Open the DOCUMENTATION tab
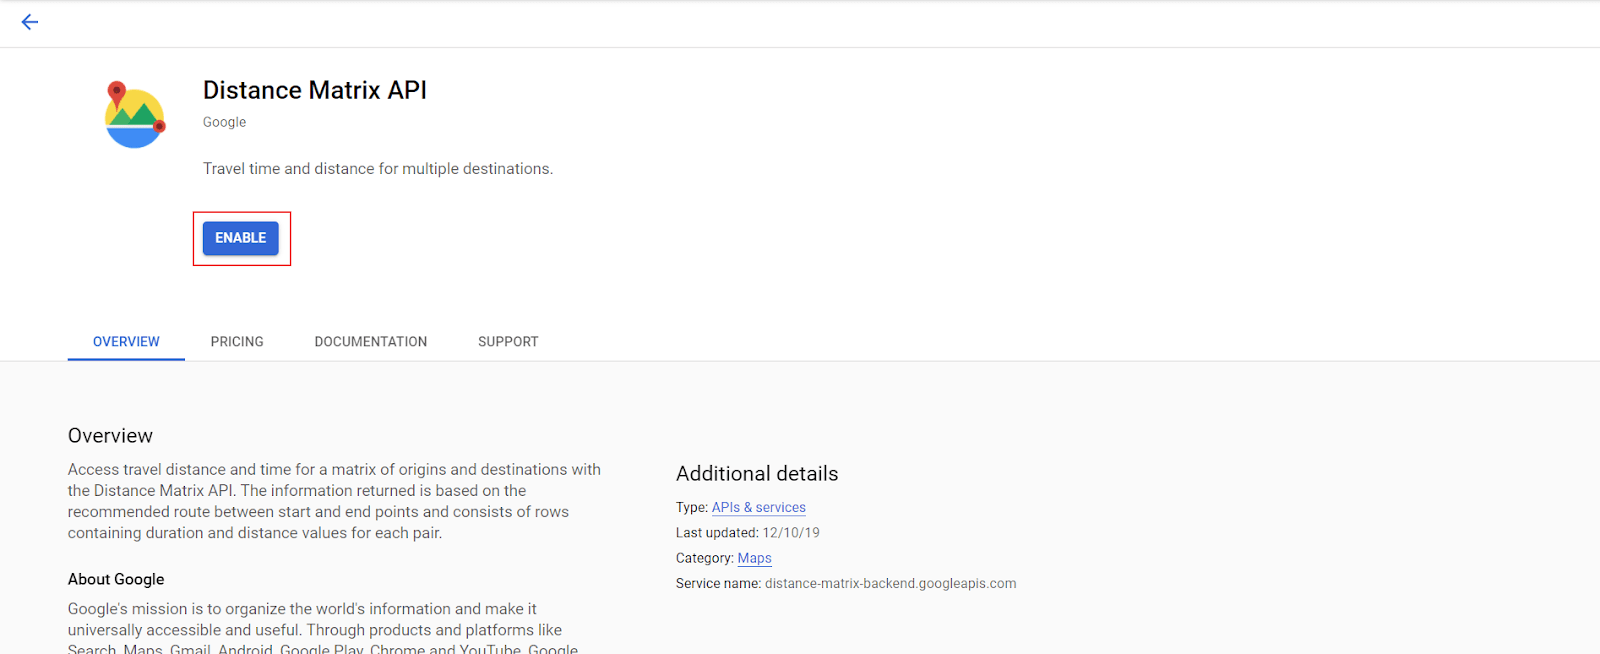 coord(370,341)
